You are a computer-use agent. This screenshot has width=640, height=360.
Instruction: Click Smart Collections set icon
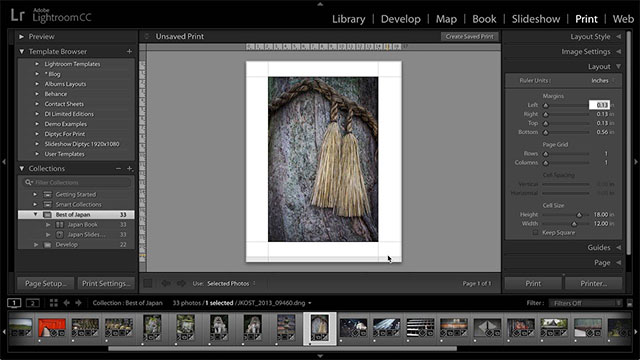(47, 204)
